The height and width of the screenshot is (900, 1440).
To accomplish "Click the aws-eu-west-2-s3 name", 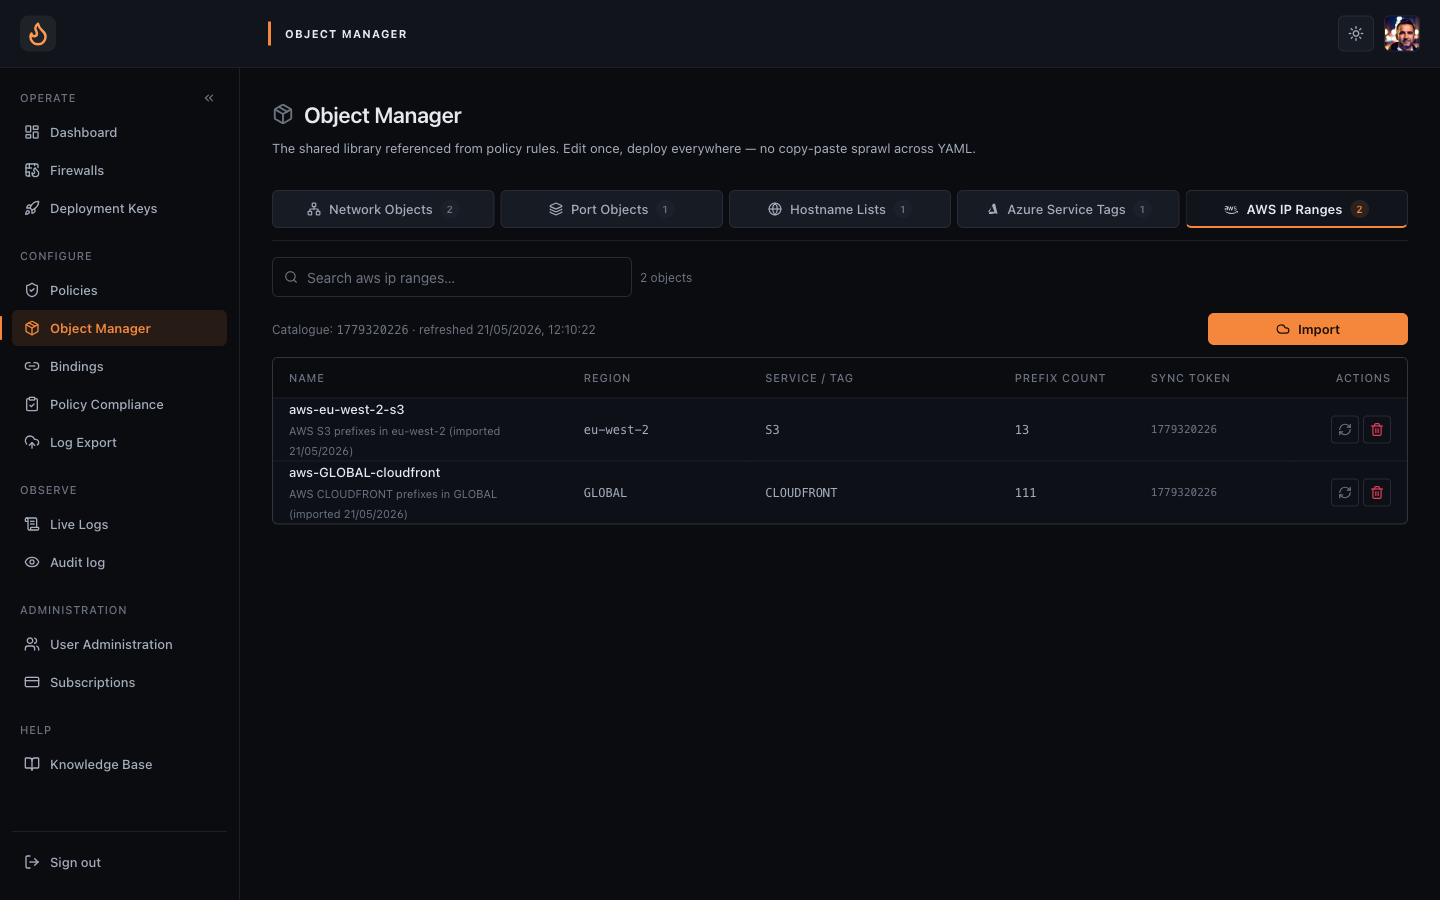I will 347,409.
